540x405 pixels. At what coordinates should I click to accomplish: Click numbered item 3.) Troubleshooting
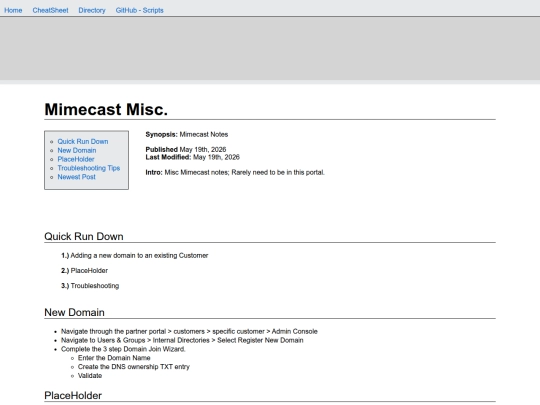(90, 286)
